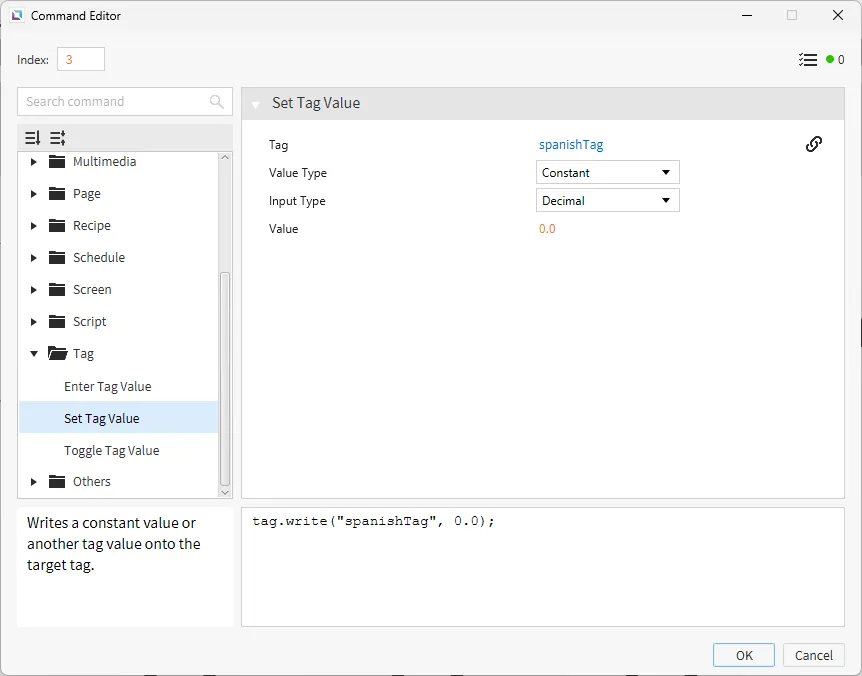This screenshot has height=676, width=862.
Task: Click the Cancel button
Action: point(813,655)
